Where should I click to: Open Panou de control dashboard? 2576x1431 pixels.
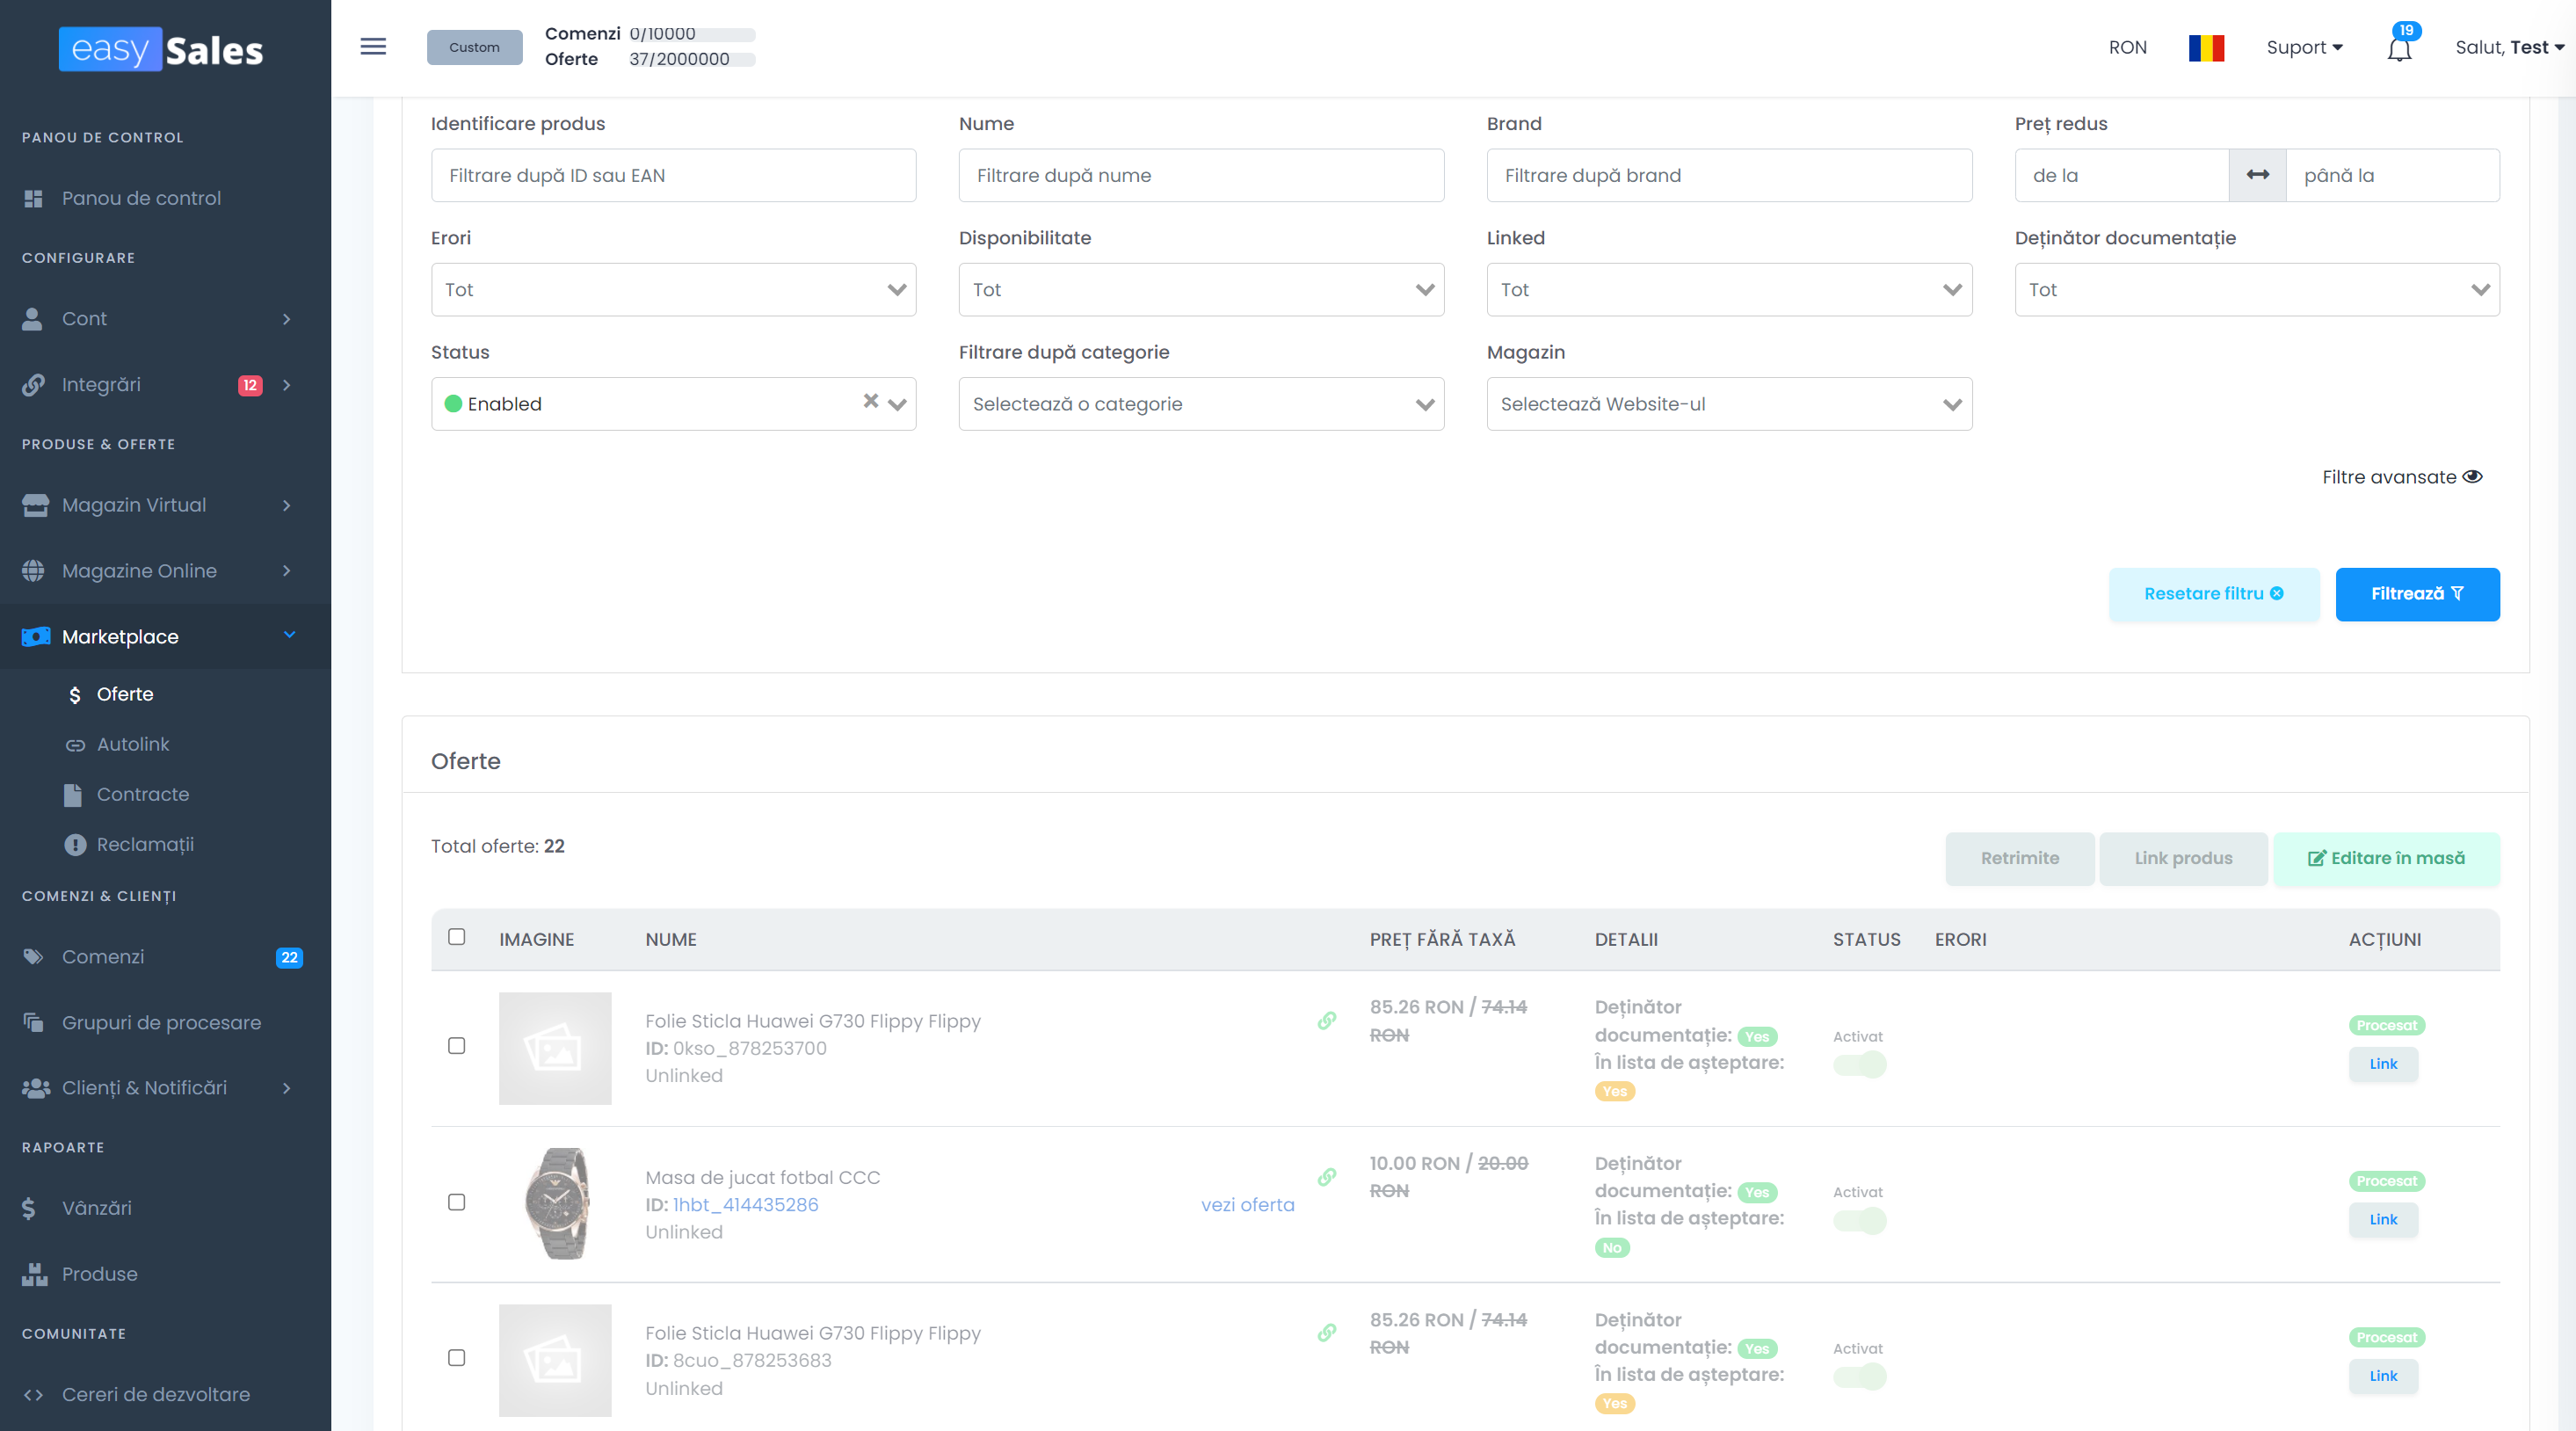click(141, 198)
